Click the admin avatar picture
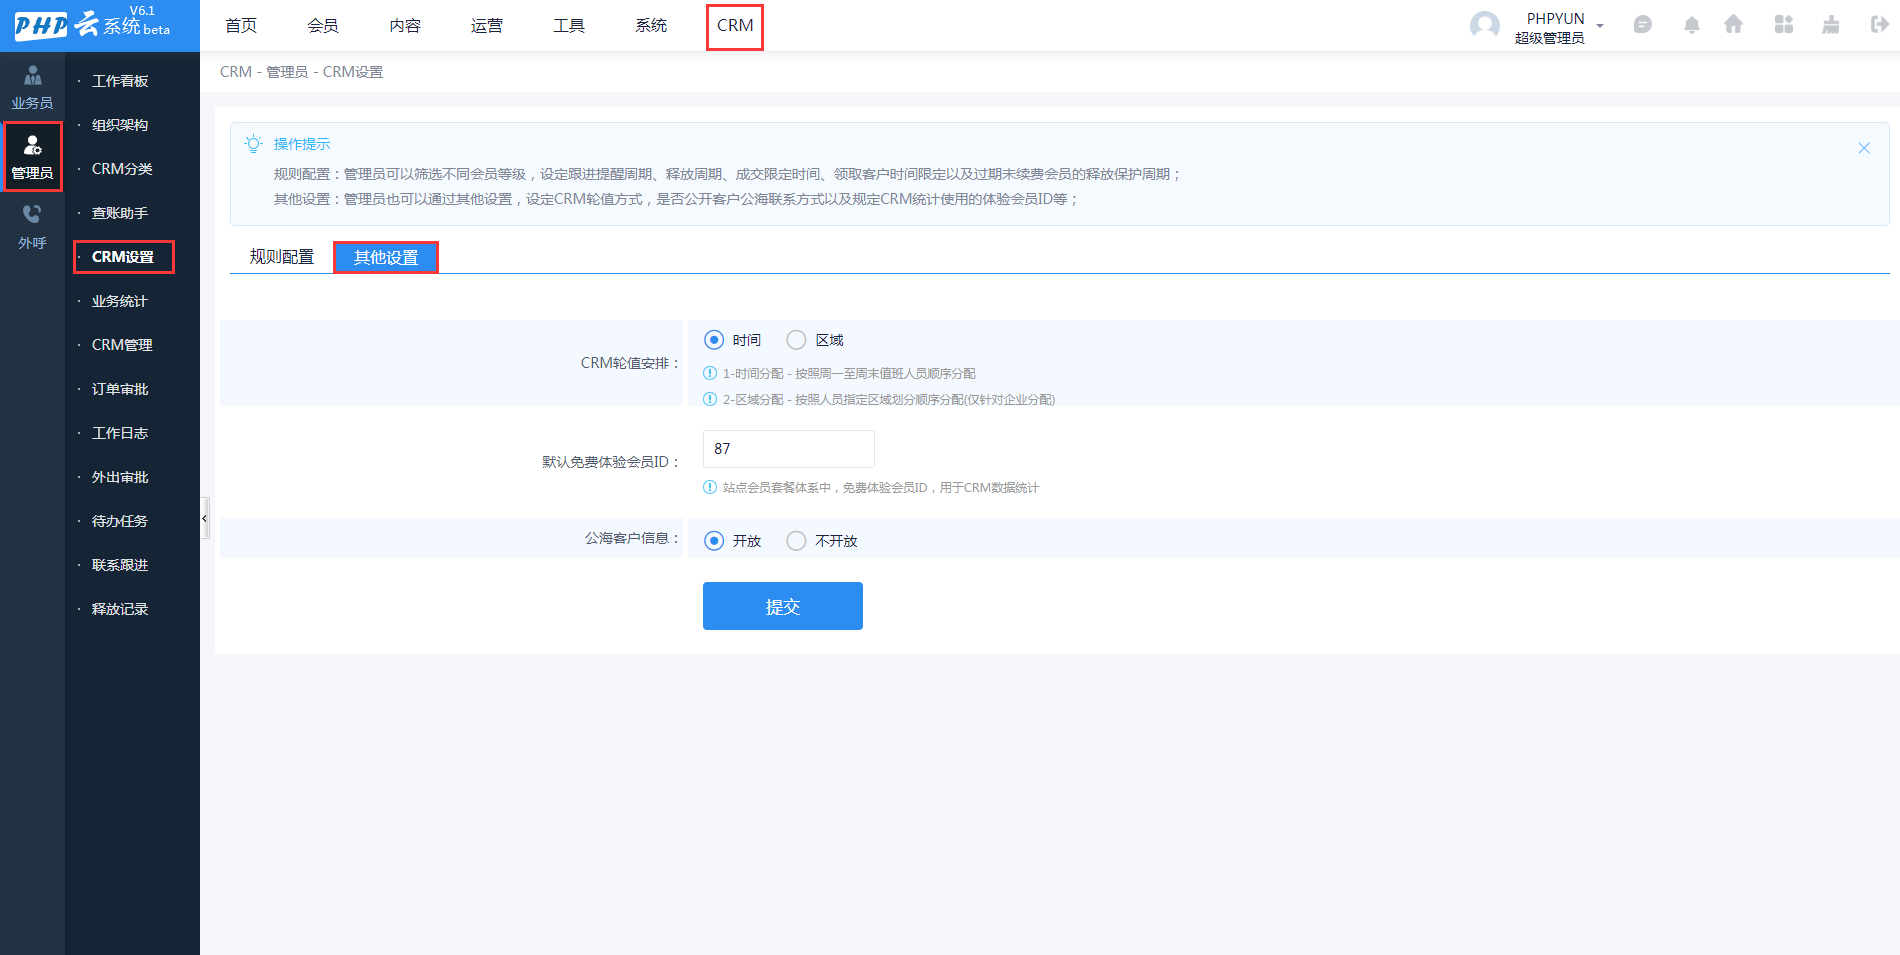 tap(1484, 25)
